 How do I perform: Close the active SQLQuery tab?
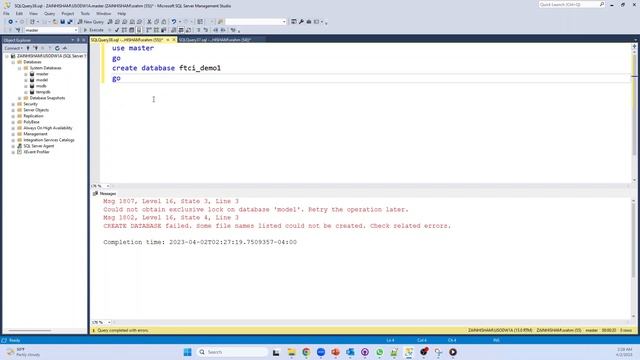click(173, 40)
